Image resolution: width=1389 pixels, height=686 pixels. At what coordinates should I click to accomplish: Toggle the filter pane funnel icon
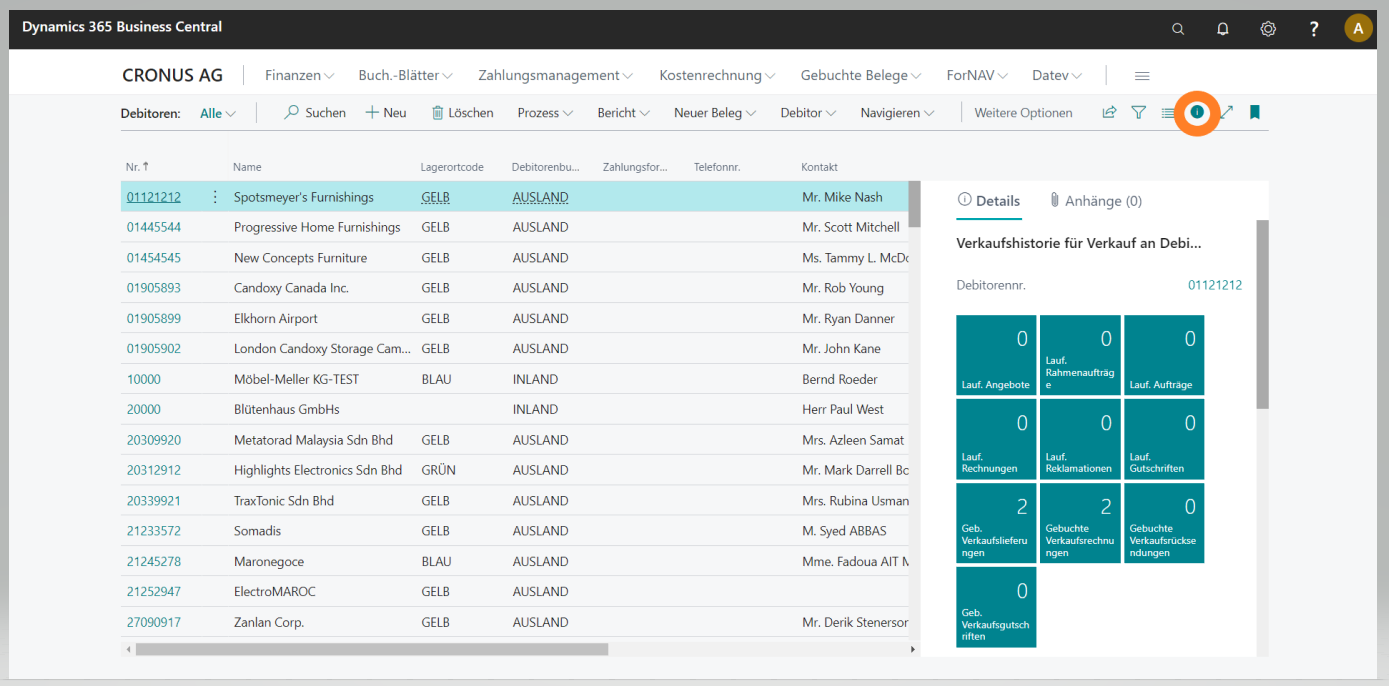(x=1138, y=113)
